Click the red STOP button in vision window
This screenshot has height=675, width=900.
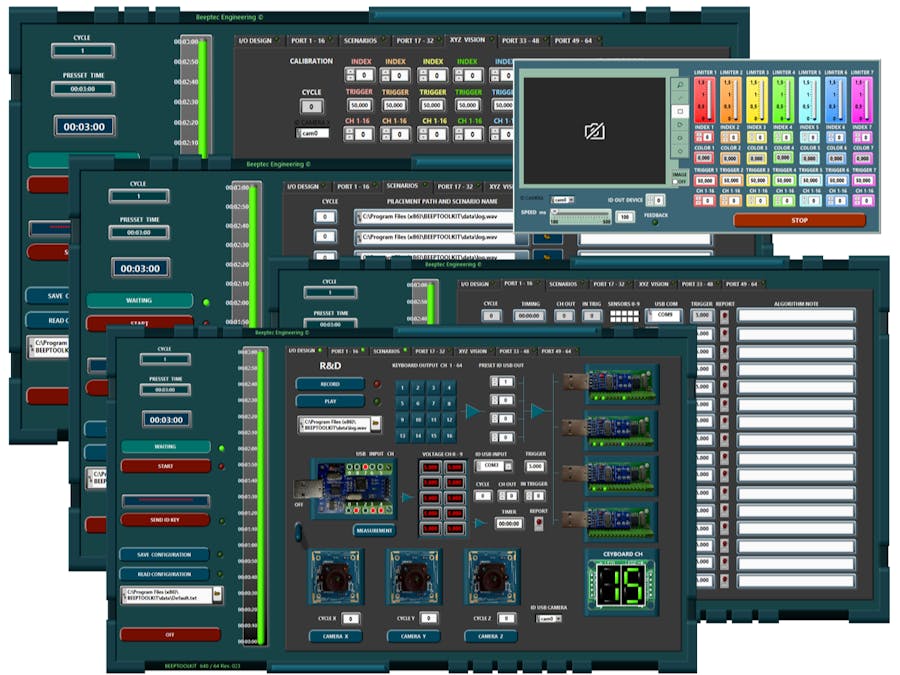point(800,220)
